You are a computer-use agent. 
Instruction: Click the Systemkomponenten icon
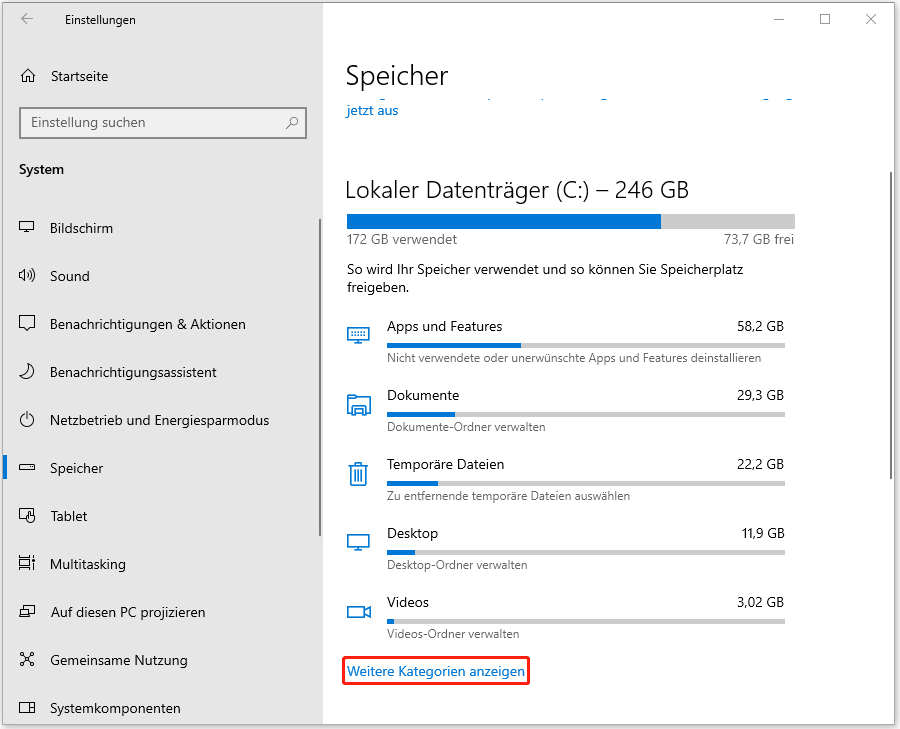point(27,707)
